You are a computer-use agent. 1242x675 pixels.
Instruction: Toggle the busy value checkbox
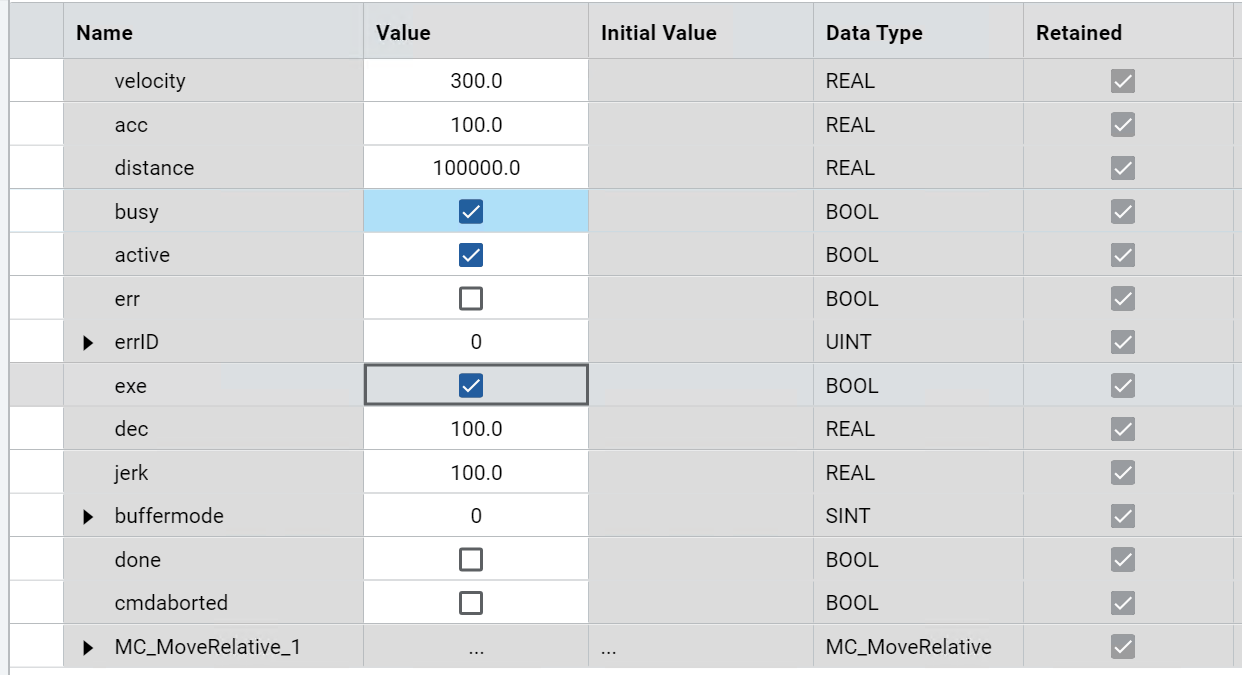click(x=470, y=212)
